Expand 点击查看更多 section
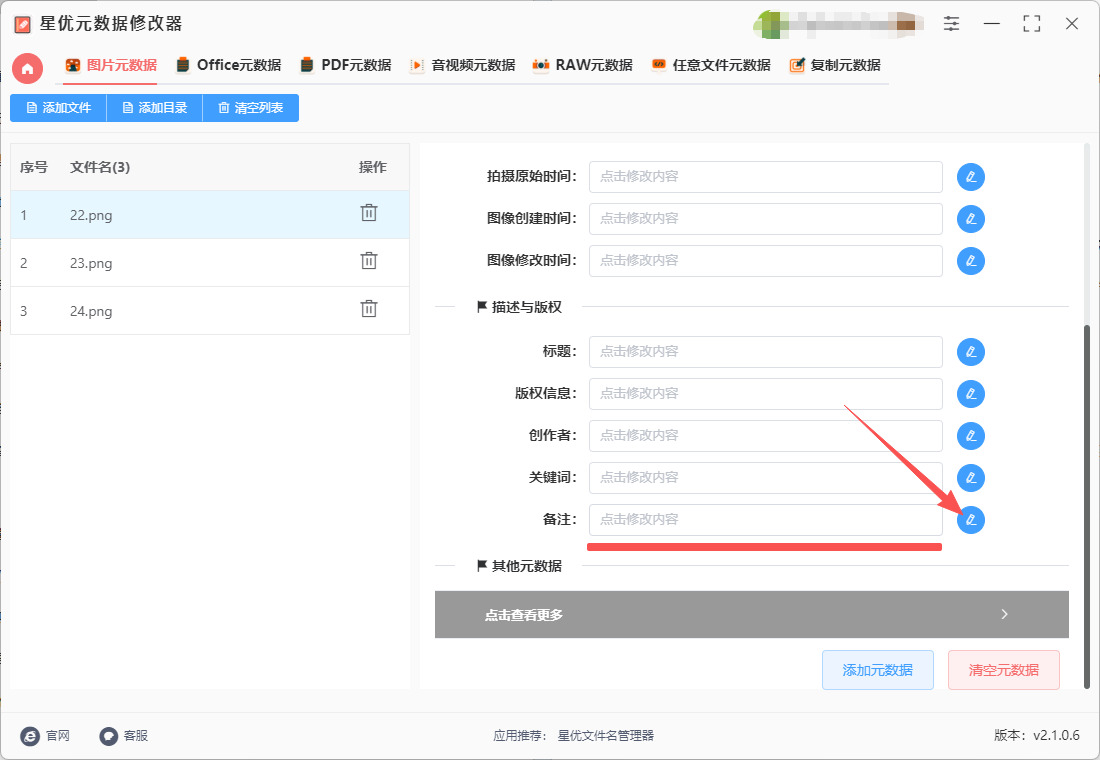The width and height of the screenshot is (1100, 760). tap(751, 615)
